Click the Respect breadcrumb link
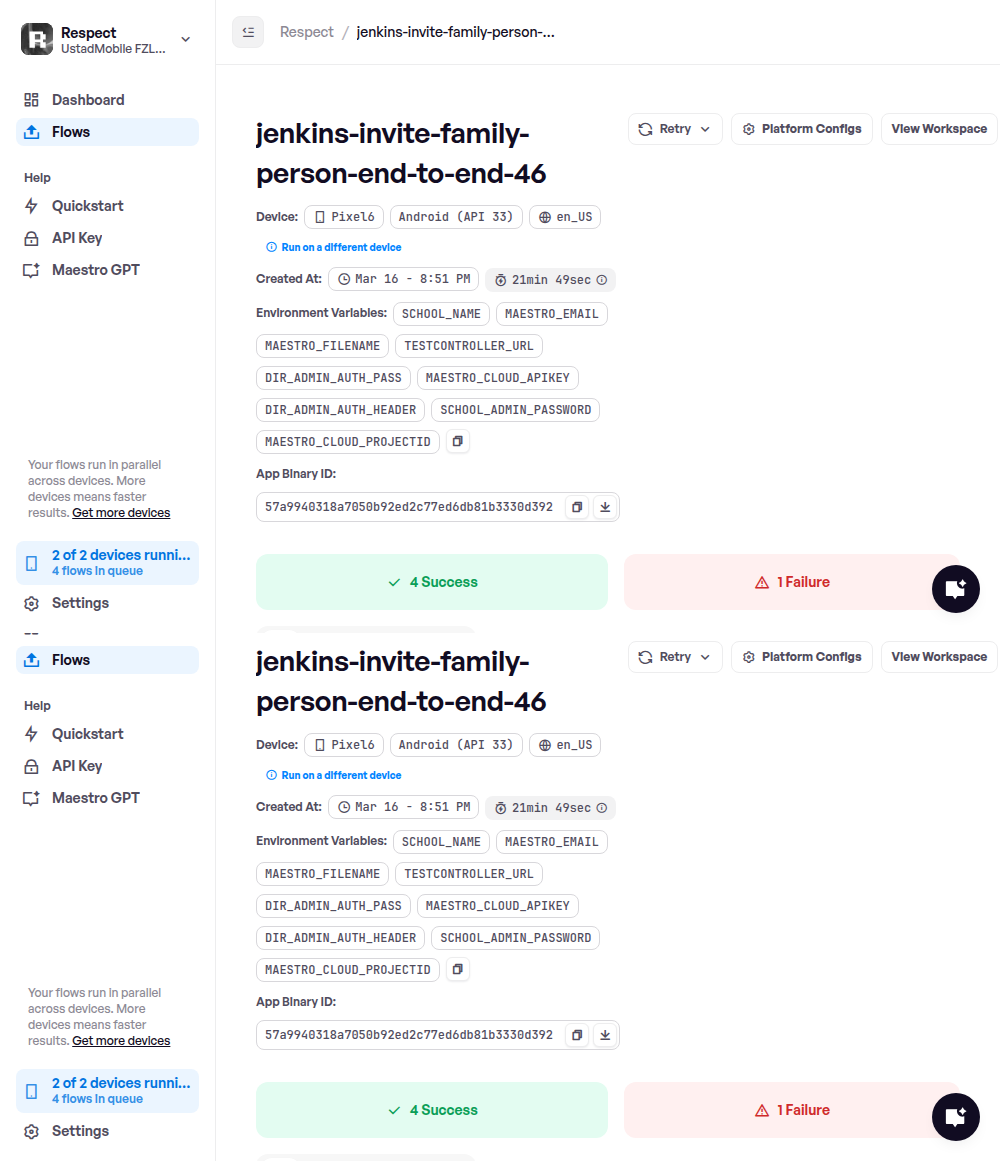This screenshot has height=1161, width=1000. 307,32
